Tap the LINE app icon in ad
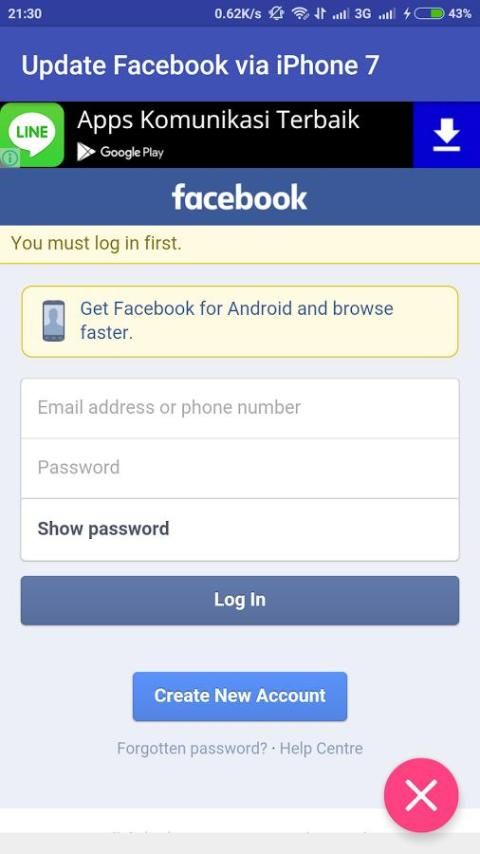This screenshot has height=854, width=480. click(x=32, y=135)
